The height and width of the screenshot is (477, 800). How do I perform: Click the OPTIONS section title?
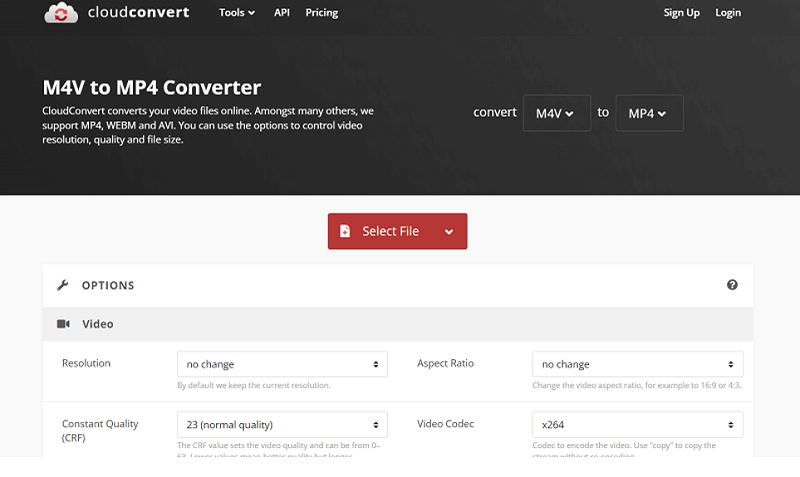[108, 286]
